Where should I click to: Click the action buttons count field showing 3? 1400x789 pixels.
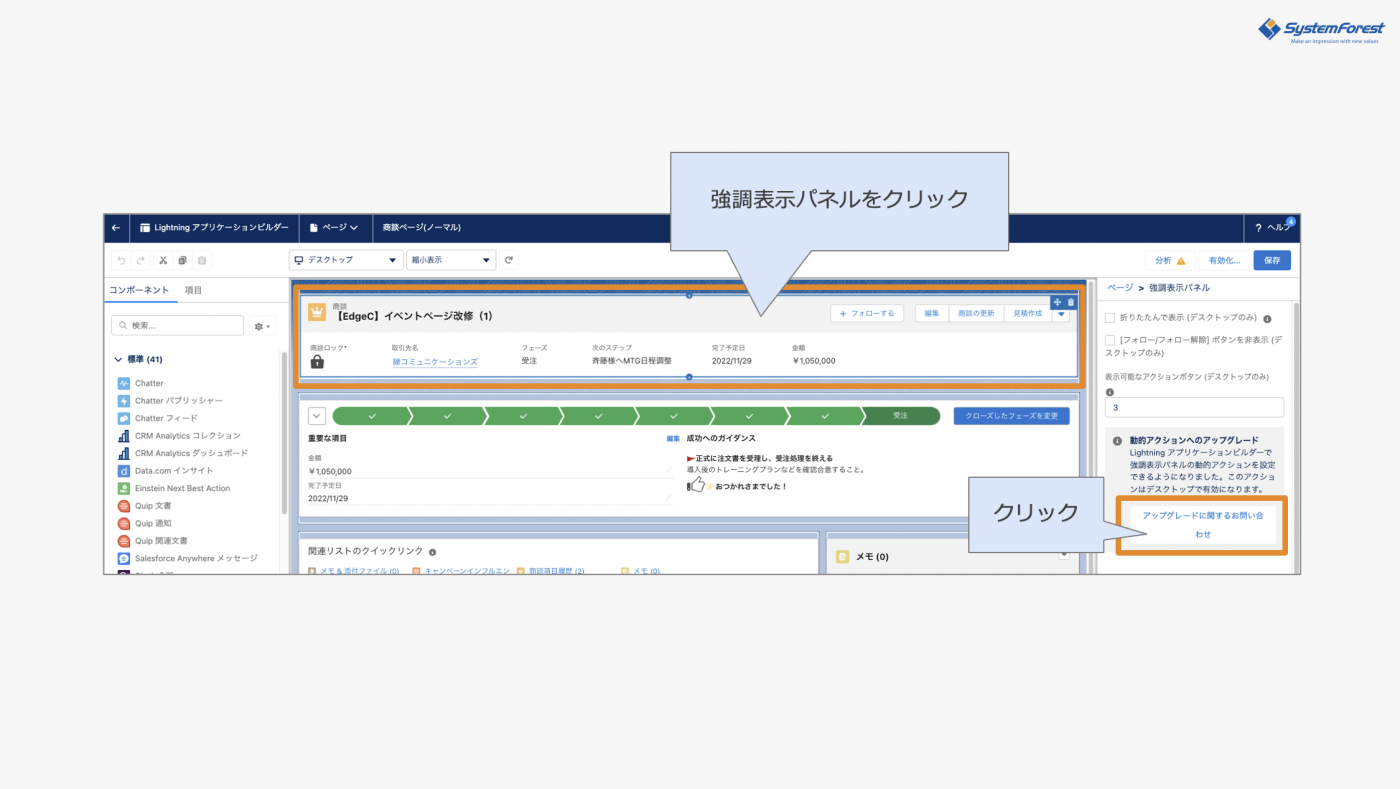pos(1194,407)
